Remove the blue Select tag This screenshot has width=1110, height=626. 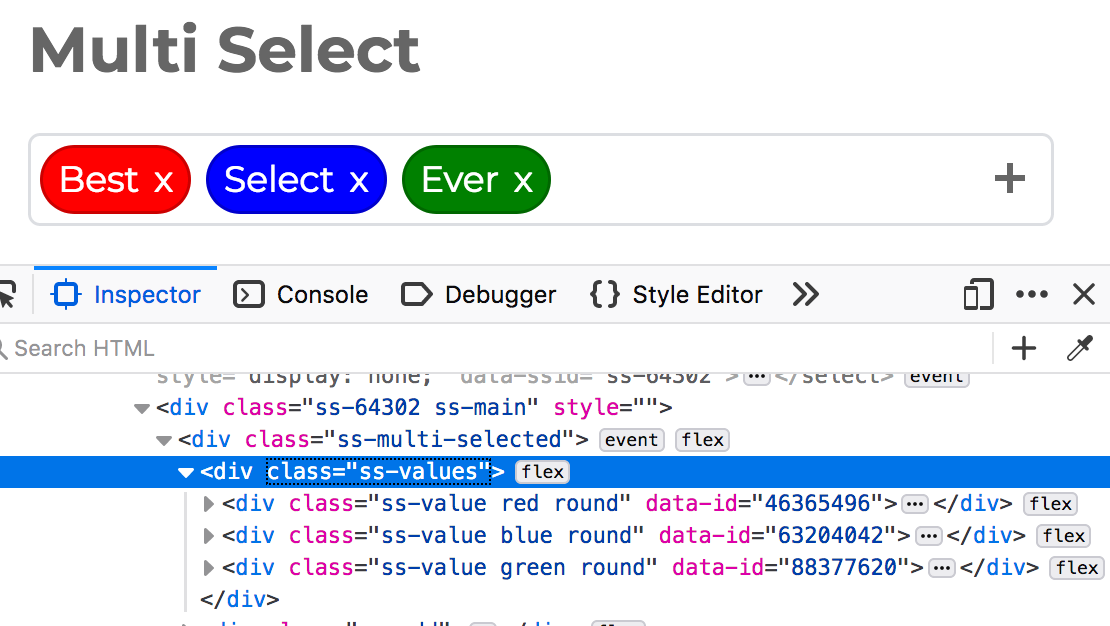[359, 181]
